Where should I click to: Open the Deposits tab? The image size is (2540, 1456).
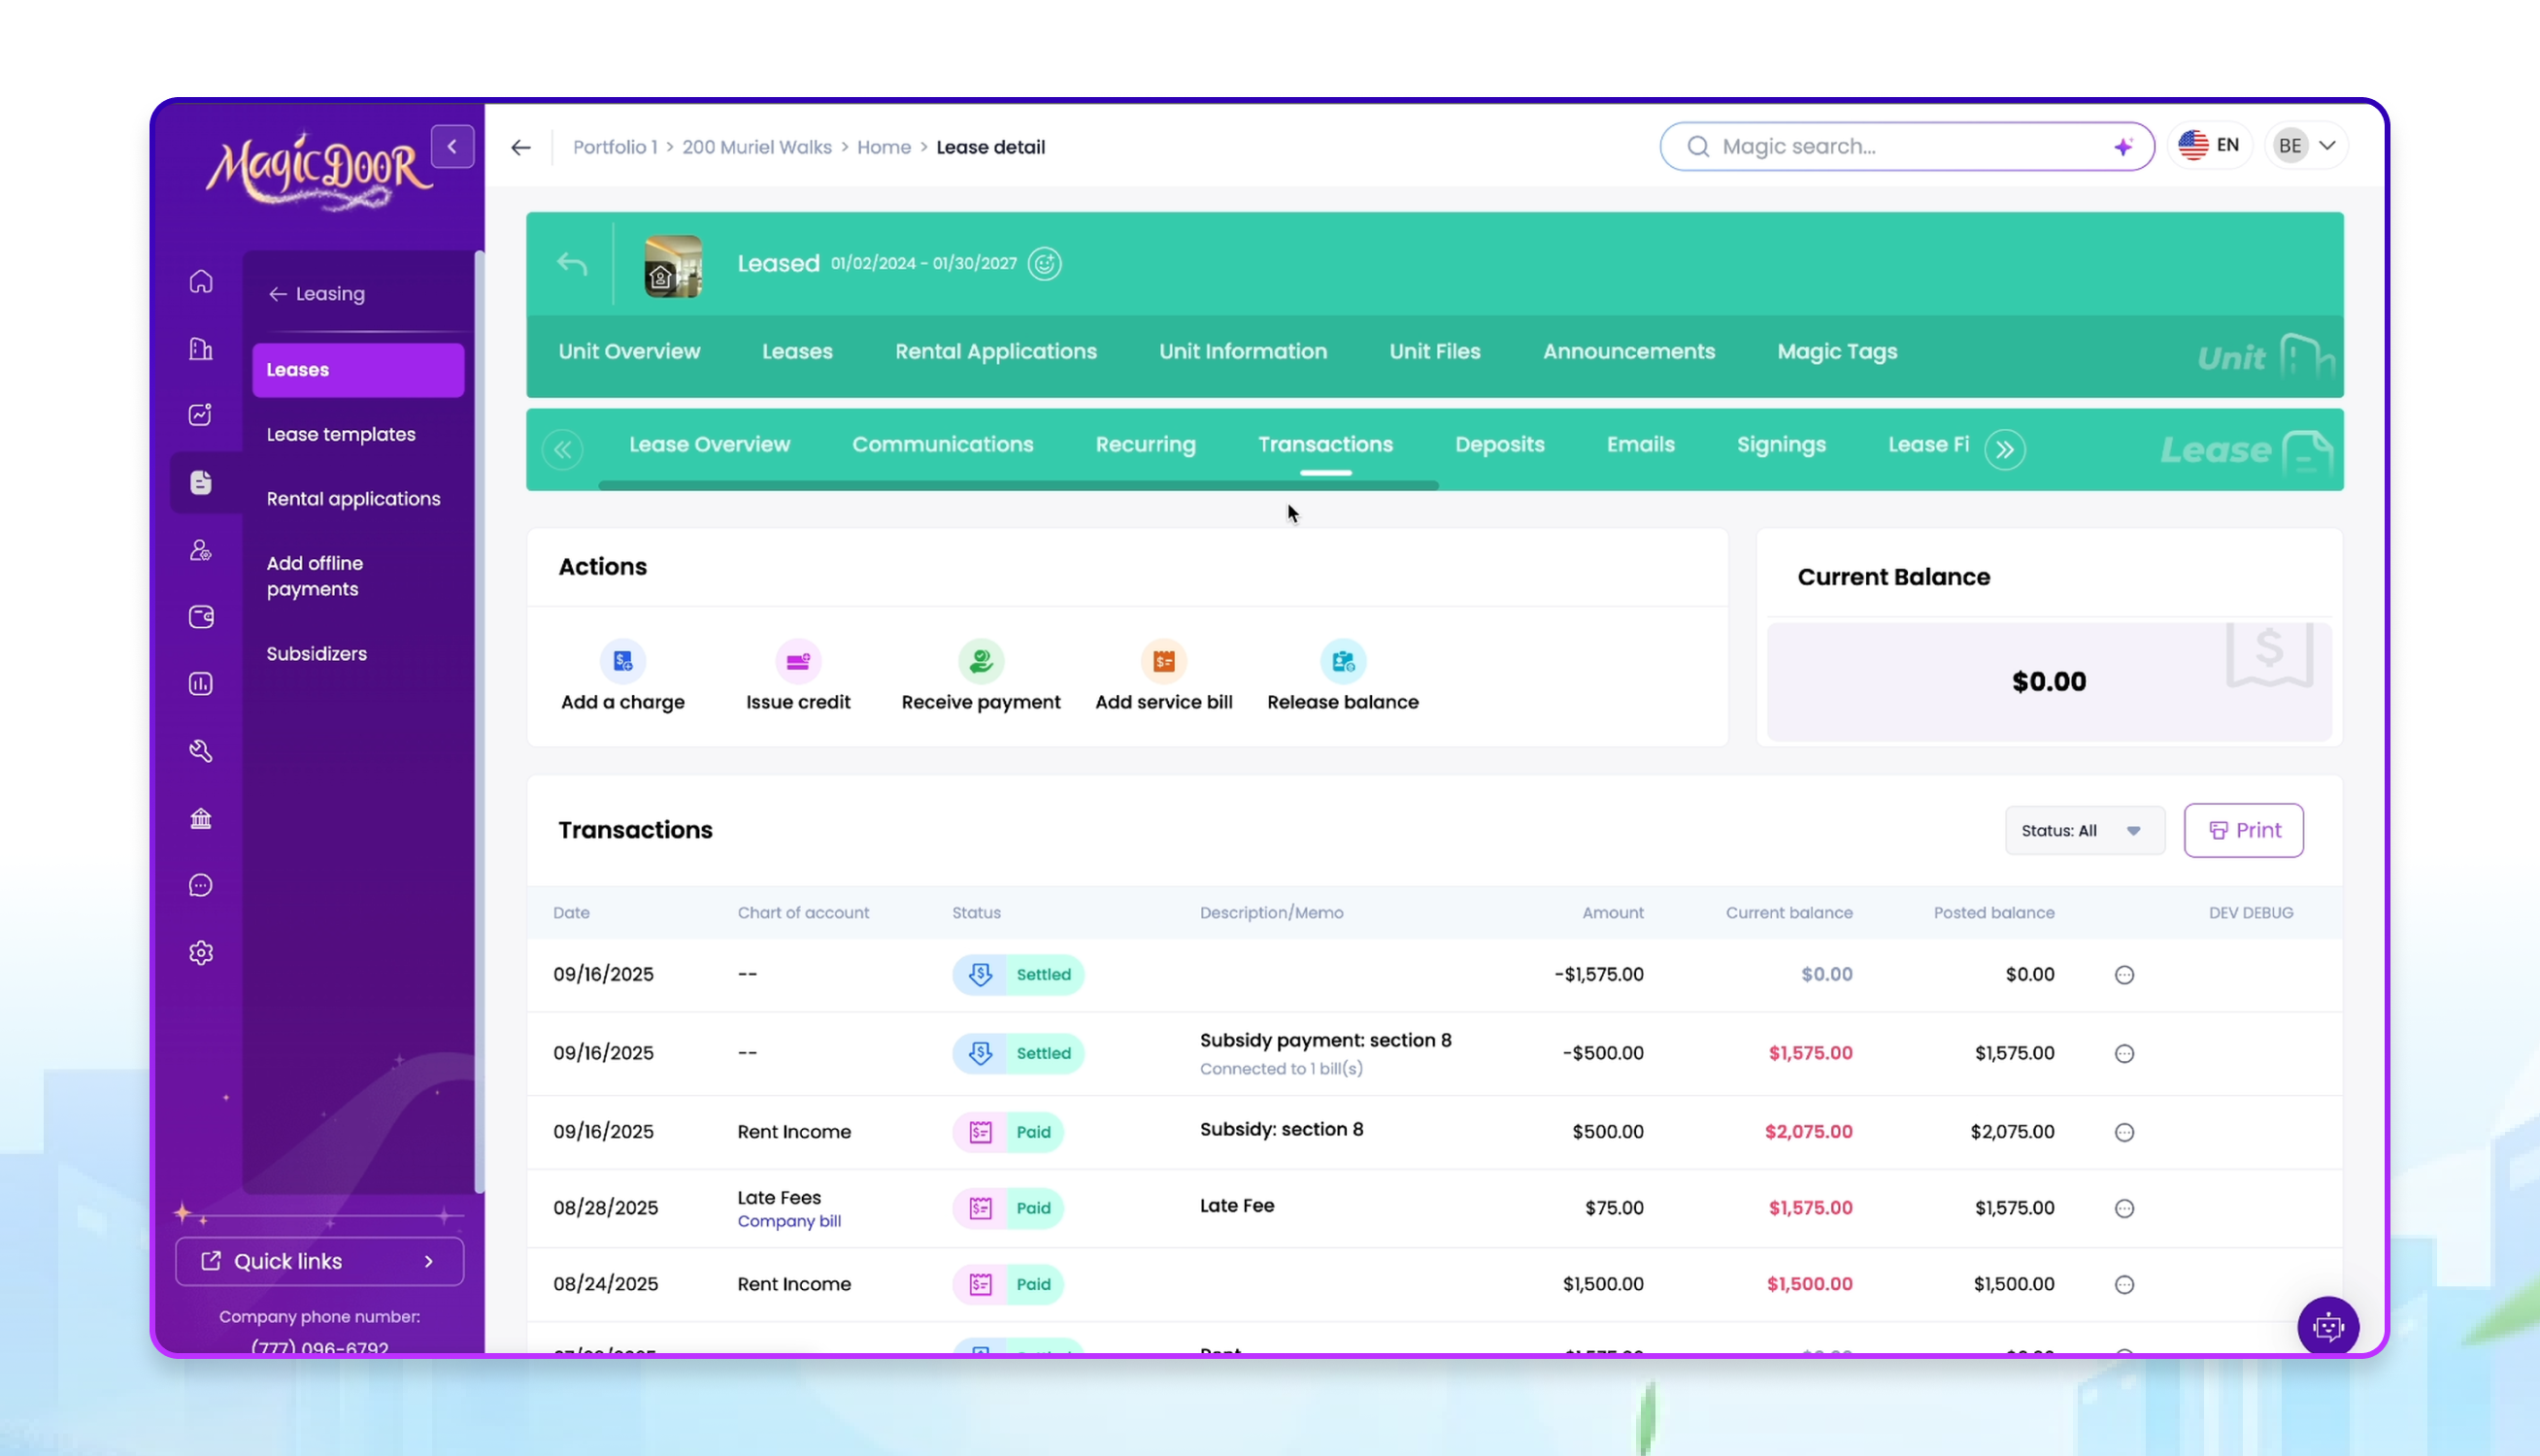coord(1499,445)
